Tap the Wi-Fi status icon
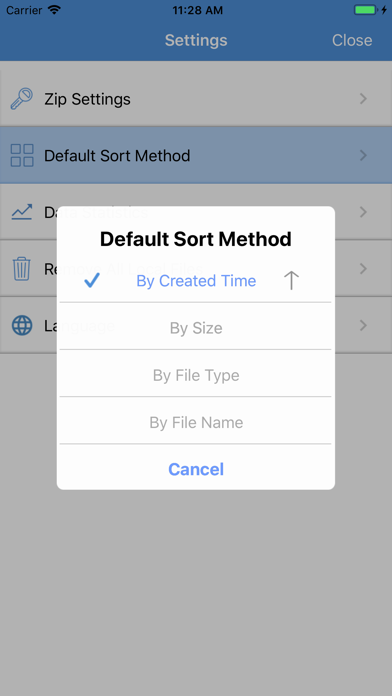 pyautogui.click(x=55, y=10)
